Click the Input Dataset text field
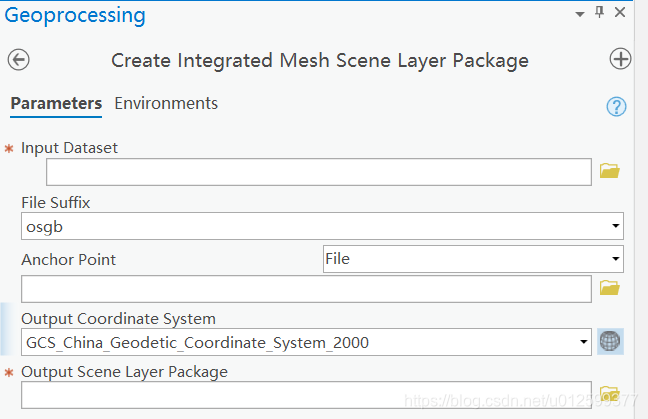The width and height of the screenshot is (648, 419). (x=318, y=172)
